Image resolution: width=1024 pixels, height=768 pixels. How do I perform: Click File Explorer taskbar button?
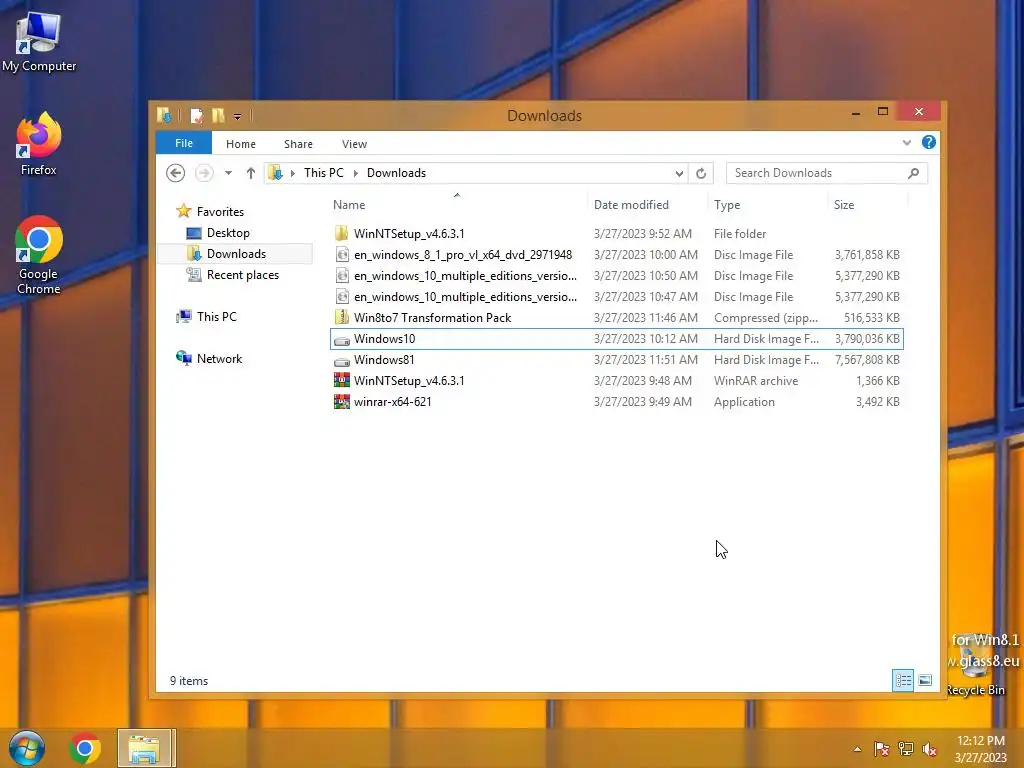(146, 748)
